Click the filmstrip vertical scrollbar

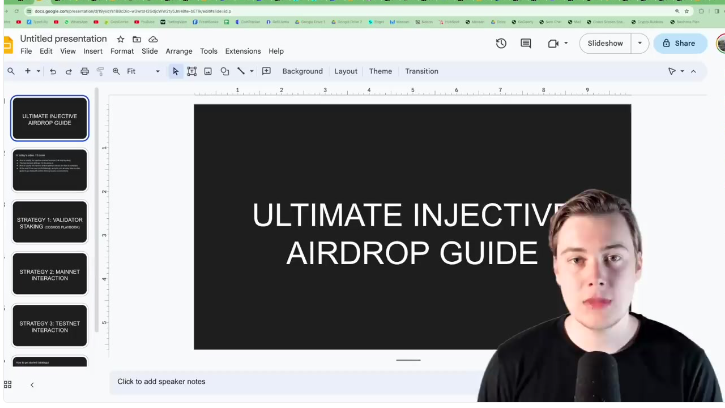coord(97,210)
